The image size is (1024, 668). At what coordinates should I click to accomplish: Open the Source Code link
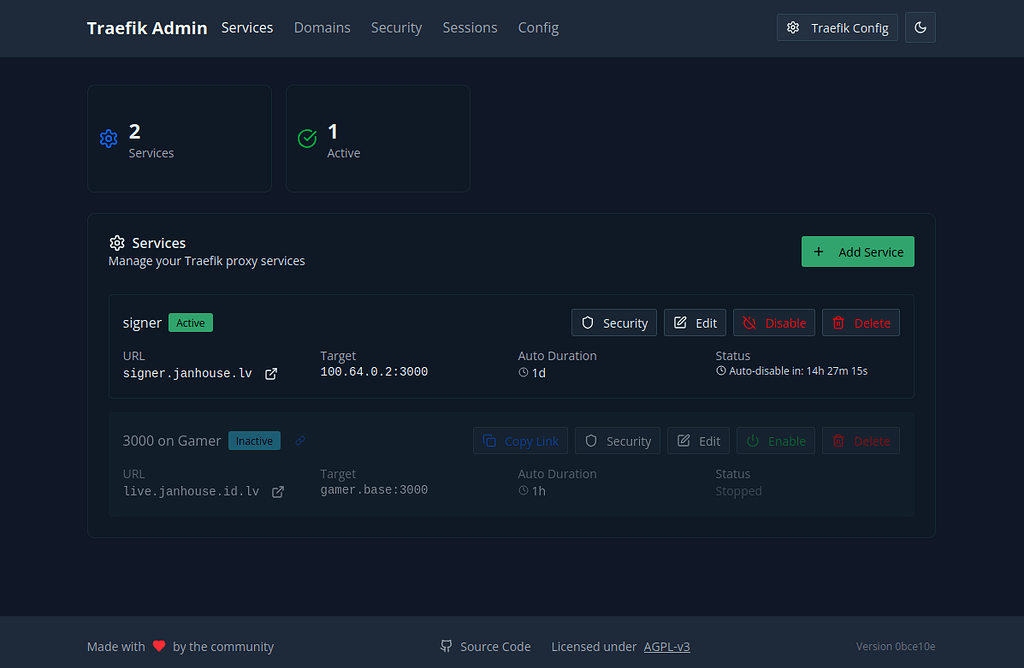485,646
